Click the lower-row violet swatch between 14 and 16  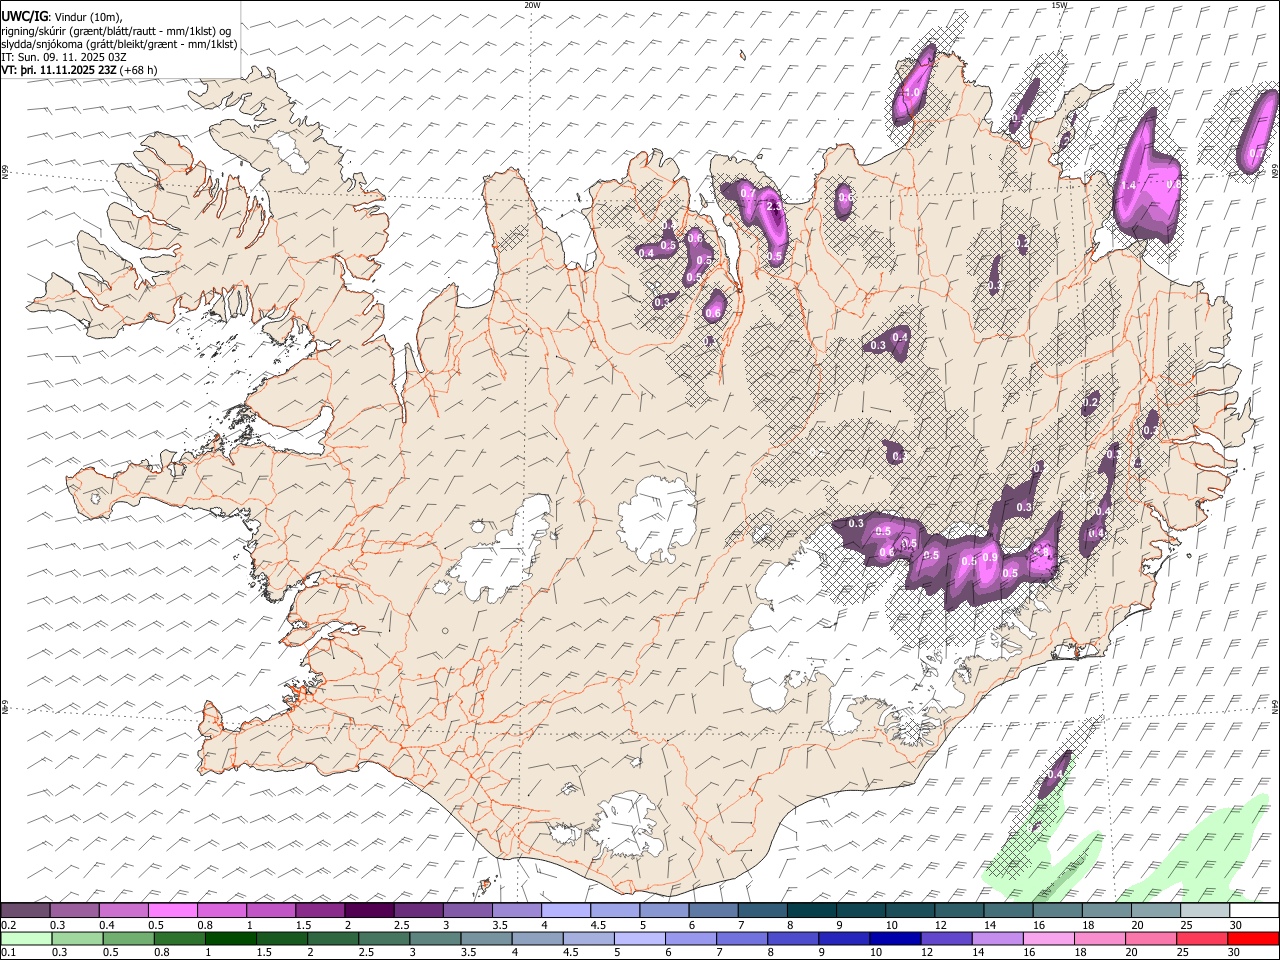(x=996, y=938)
